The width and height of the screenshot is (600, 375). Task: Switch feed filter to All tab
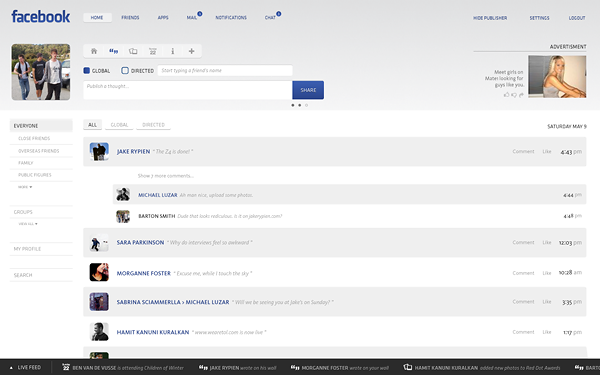93,125
